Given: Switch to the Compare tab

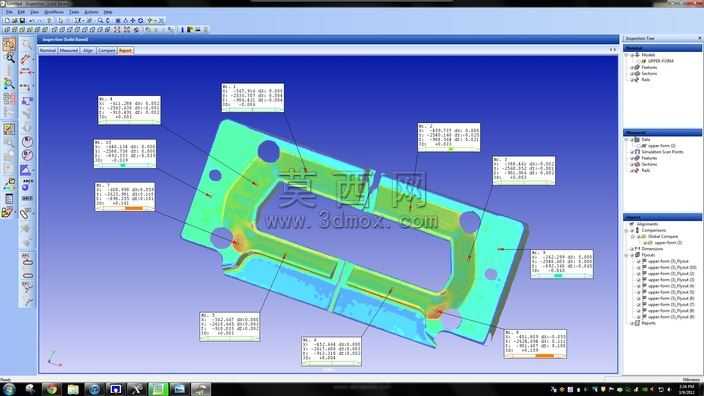Looking at the screenshot, I should [x=107, y=51].
